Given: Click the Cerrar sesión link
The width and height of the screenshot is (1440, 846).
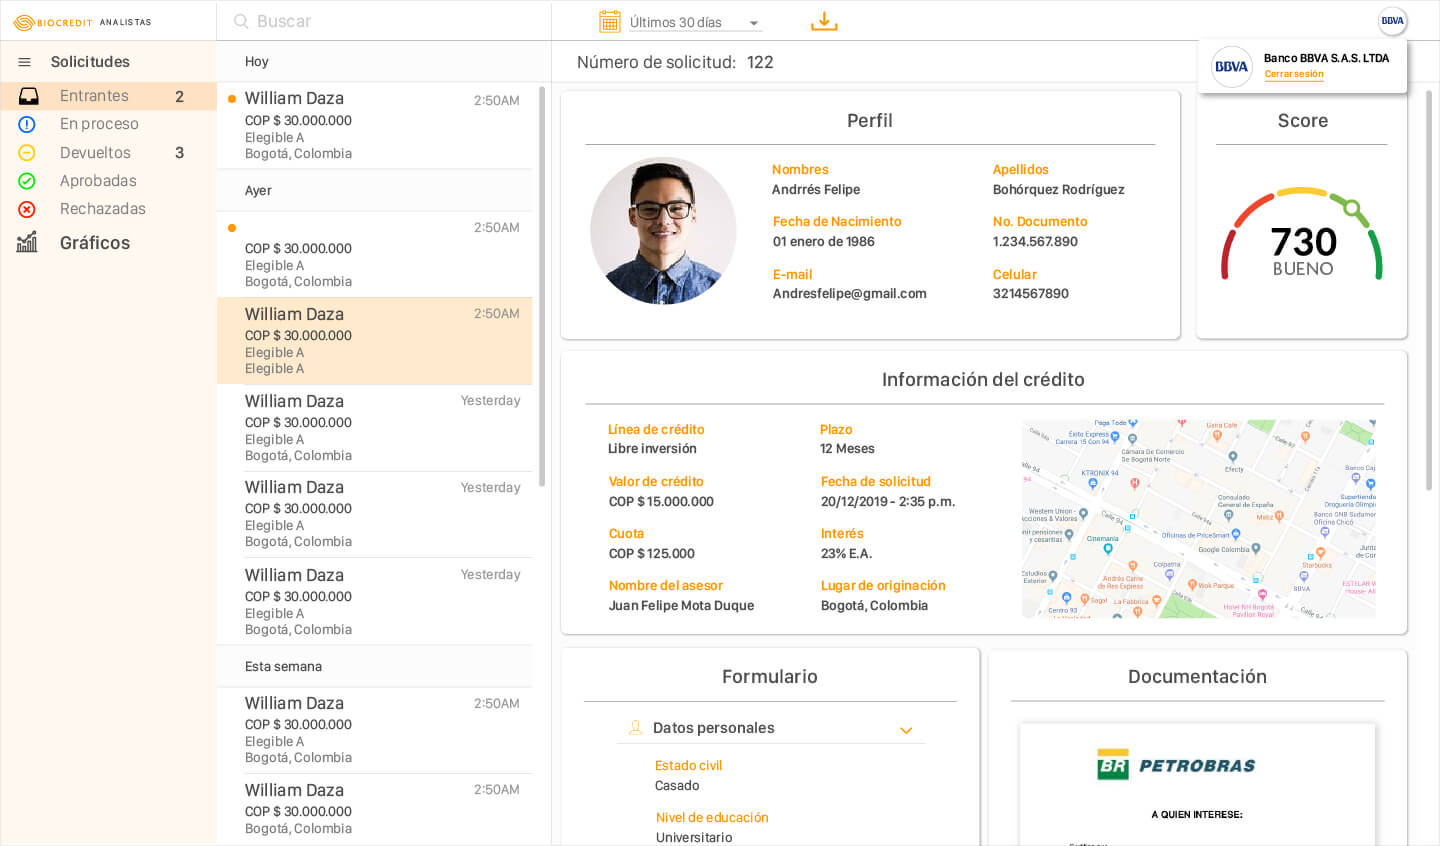Looking at the screenshot, I should tap(1293, 74).
